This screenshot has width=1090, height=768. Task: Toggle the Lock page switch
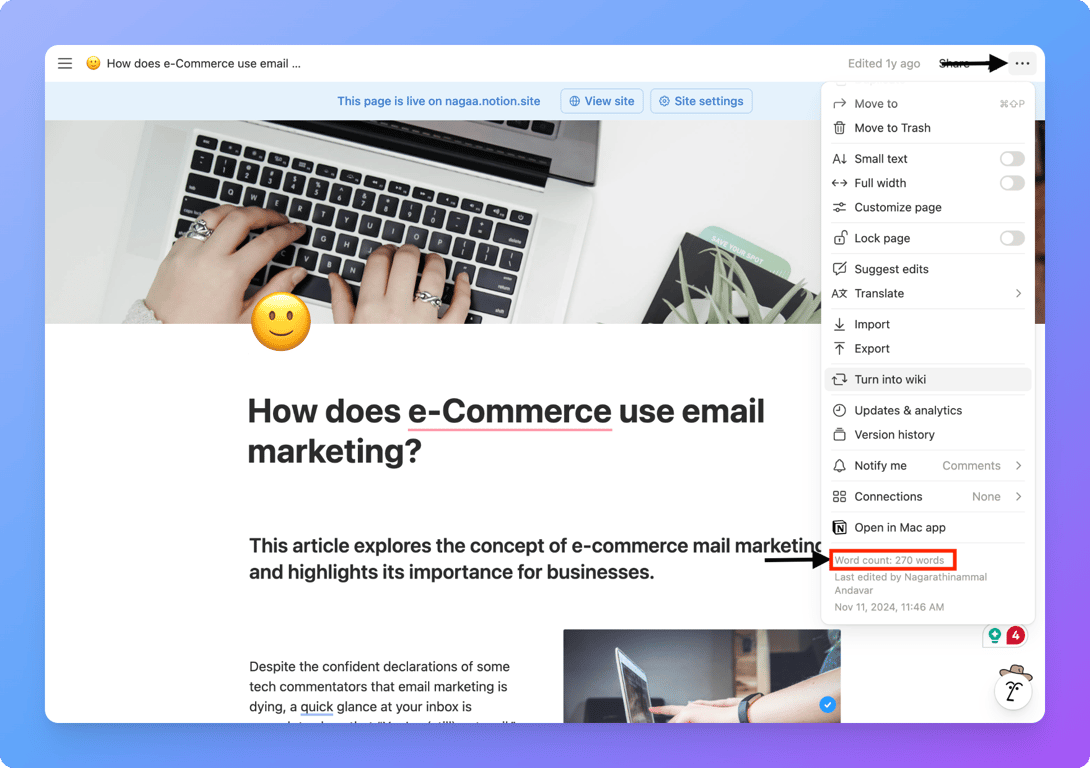click(x=1012, y=238)
